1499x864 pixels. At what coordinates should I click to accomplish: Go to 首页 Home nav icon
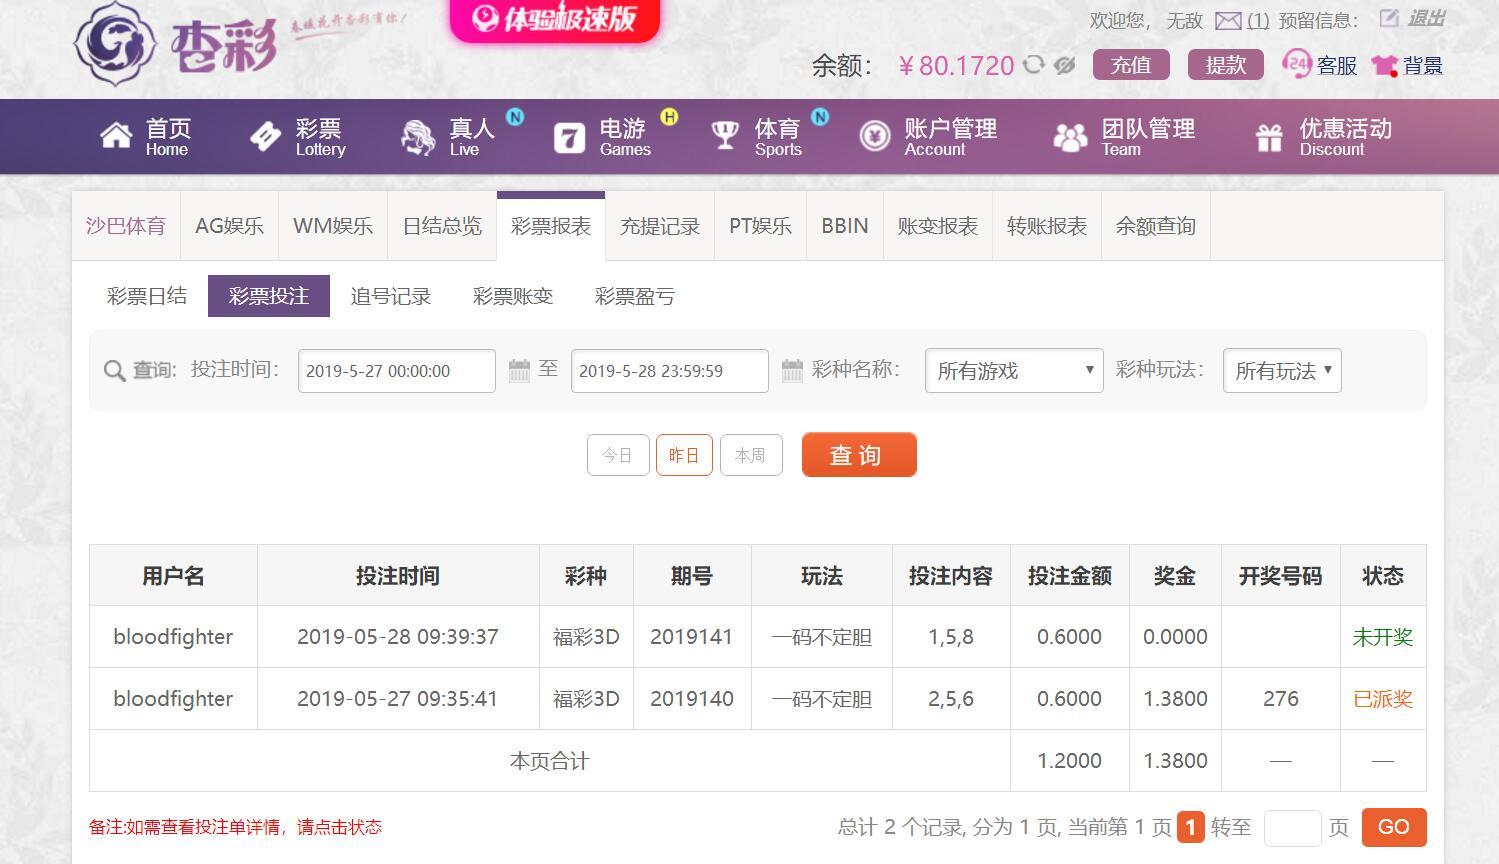[x=116, y=136]
